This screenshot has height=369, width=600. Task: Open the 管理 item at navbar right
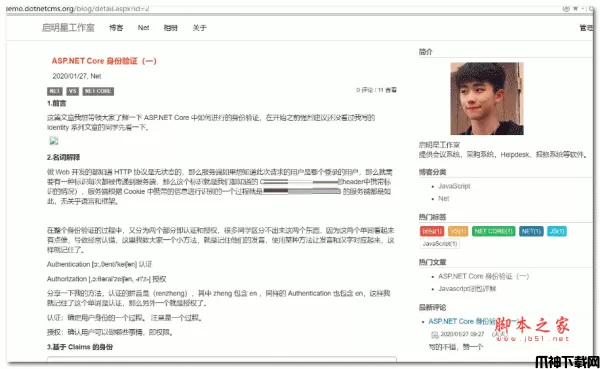(586, 28)
